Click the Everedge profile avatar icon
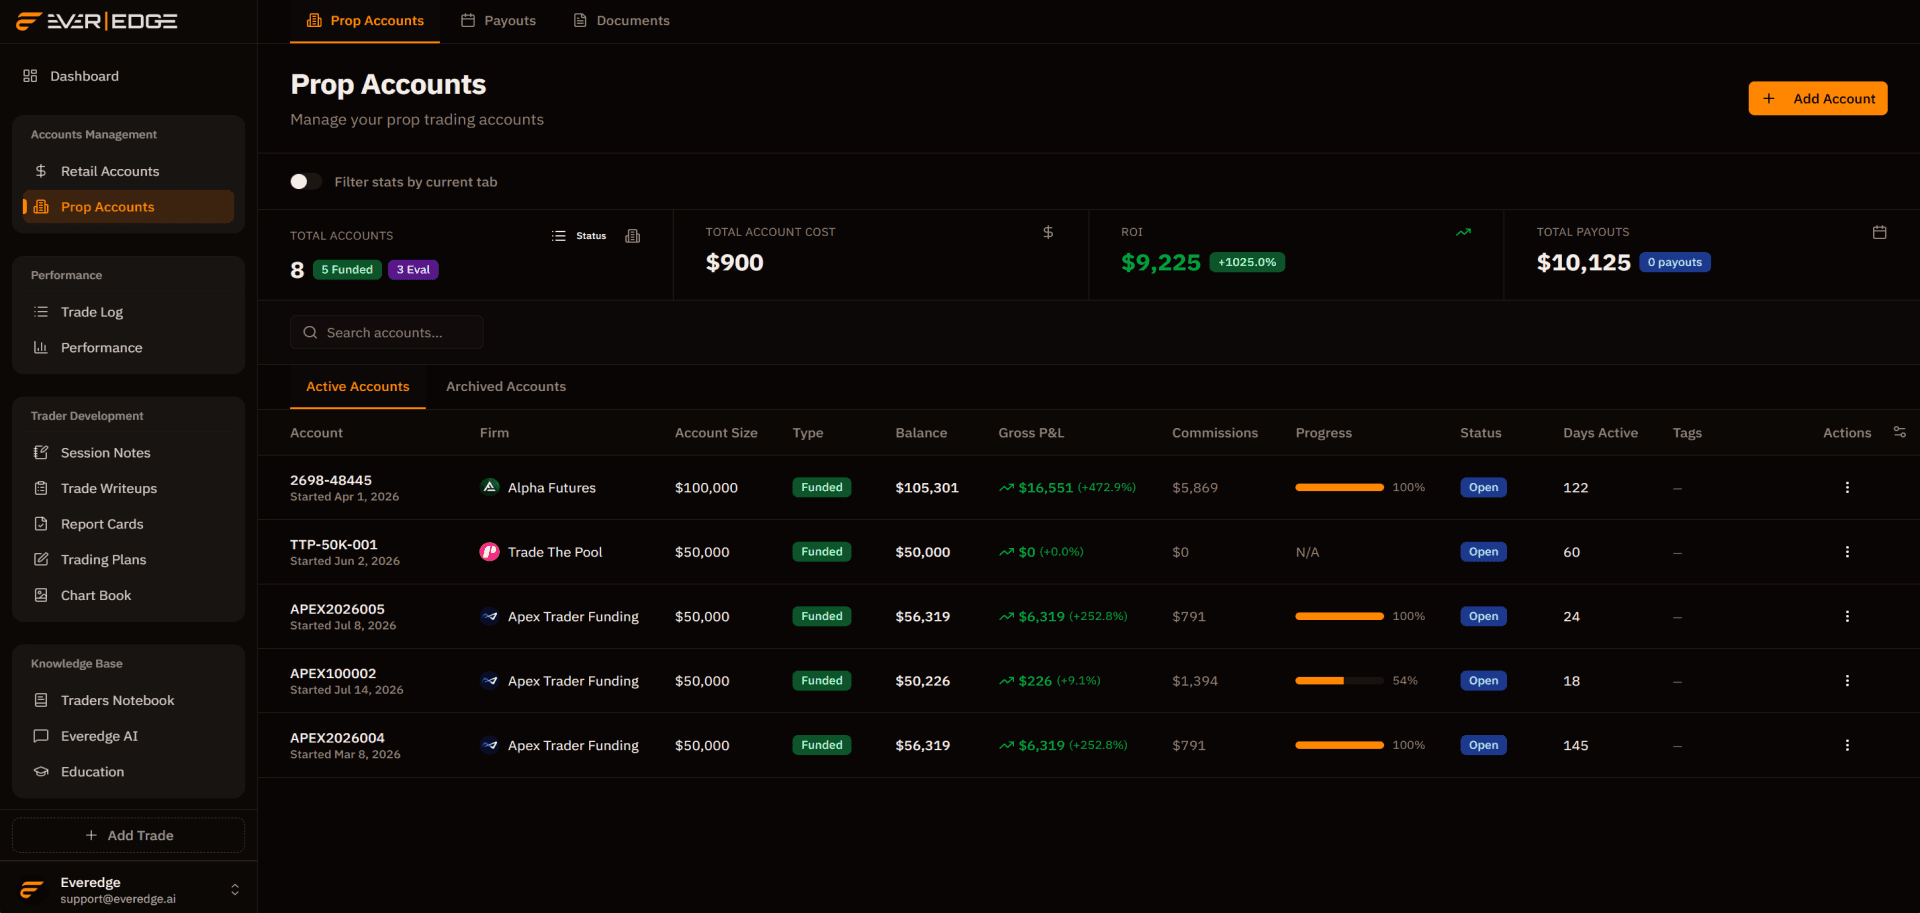Viewport: 1920px width, 913px height. pos(32,889)
